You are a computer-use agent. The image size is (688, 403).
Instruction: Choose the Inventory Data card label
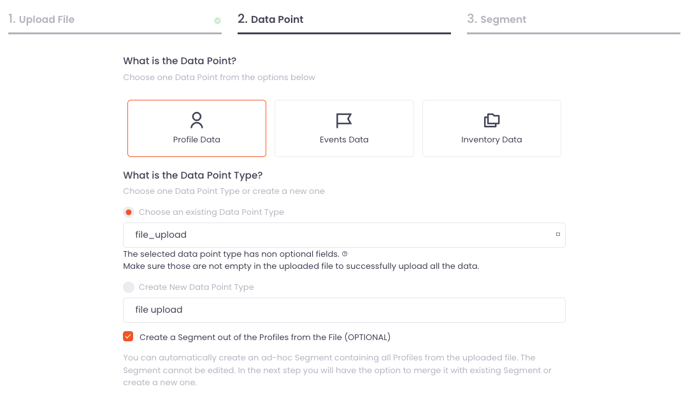[x=491, y=140]
